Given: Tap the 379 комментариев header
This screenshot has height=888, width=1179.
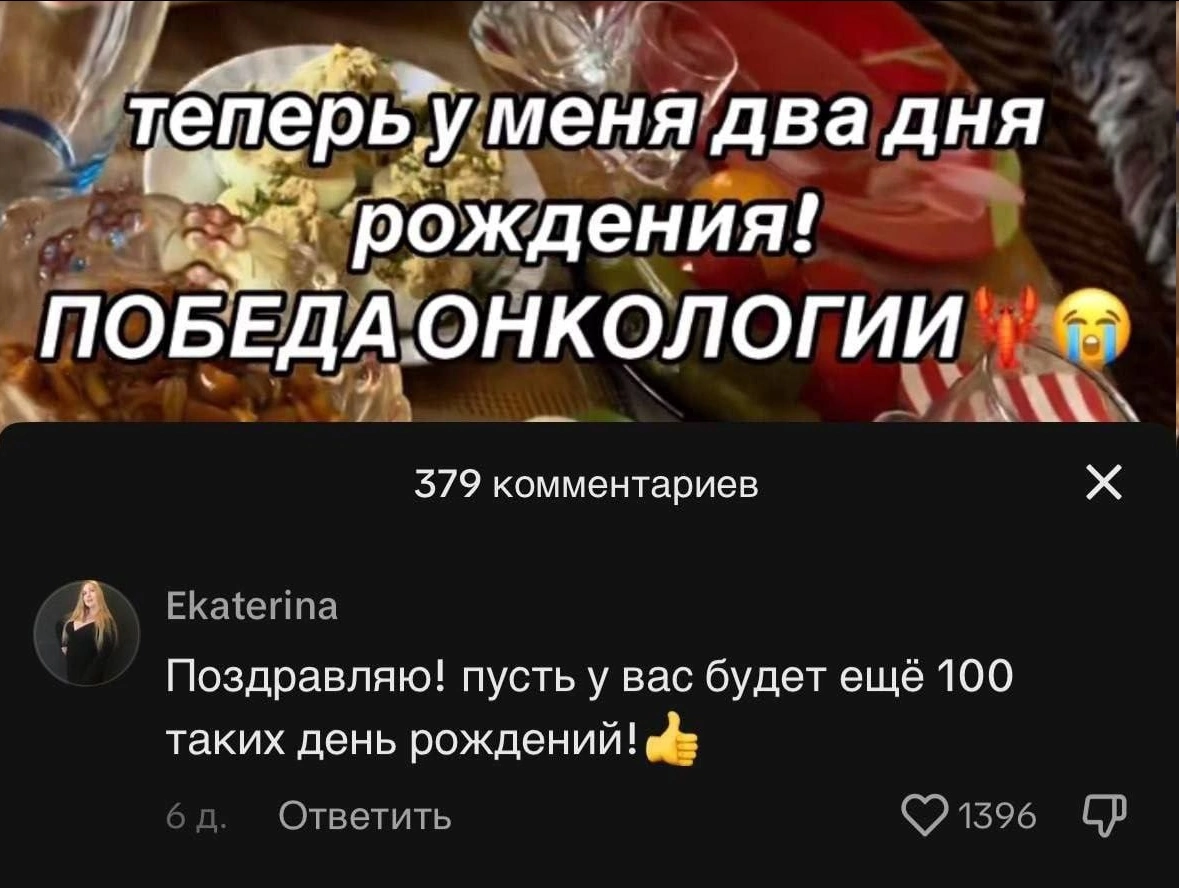Looking at the screenshot, I should (586, 486).
